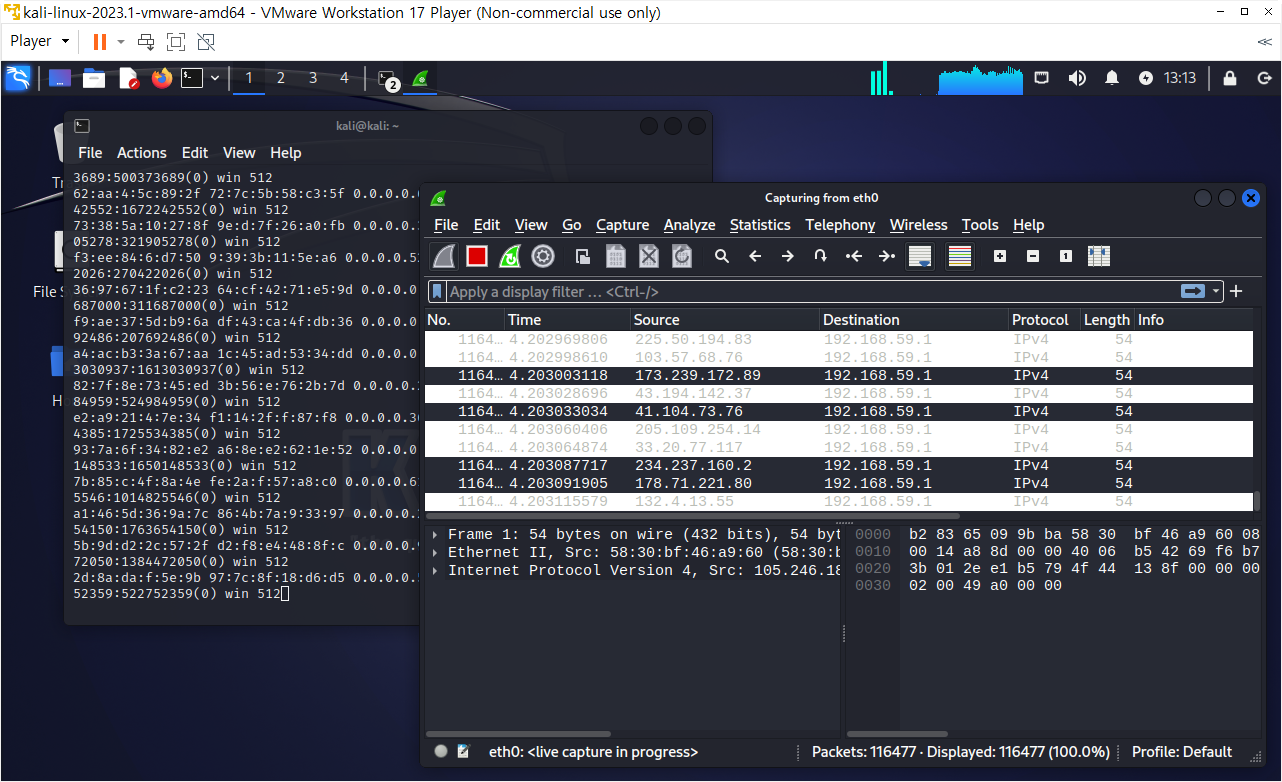Click Profile: Default in status bar
This screenshot has height=782, width=1282.
point(1181,752)
